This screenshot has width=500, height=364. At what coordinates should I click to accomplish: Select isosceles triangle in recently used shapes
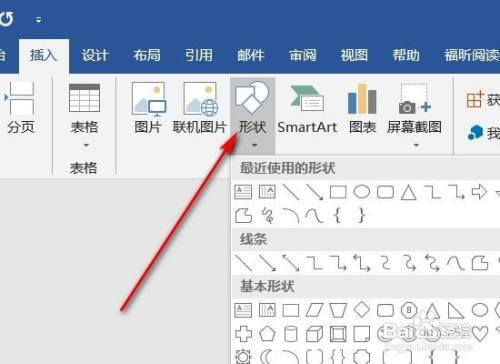coord(409,193)
